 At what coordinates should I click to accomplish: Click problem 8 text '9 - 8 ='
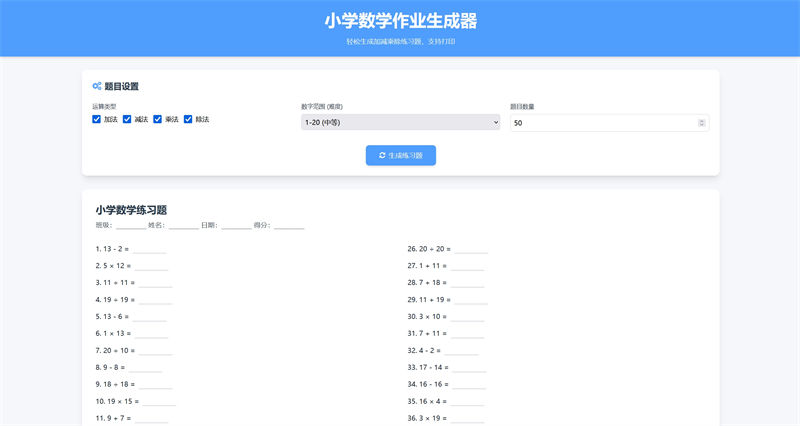[x=114, y=367]
